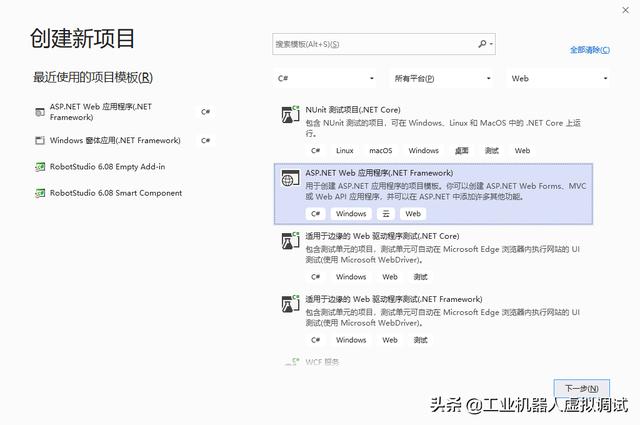The image size is (640, 425).
Task: Select ASP.NET Web application (.NET Framework) template
Action: (433, 194)
